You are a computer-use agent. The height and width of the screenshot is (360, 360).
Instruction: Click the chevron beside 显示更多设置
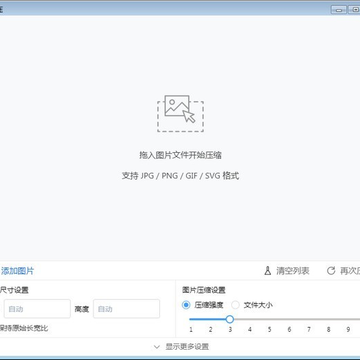[157, 347]
